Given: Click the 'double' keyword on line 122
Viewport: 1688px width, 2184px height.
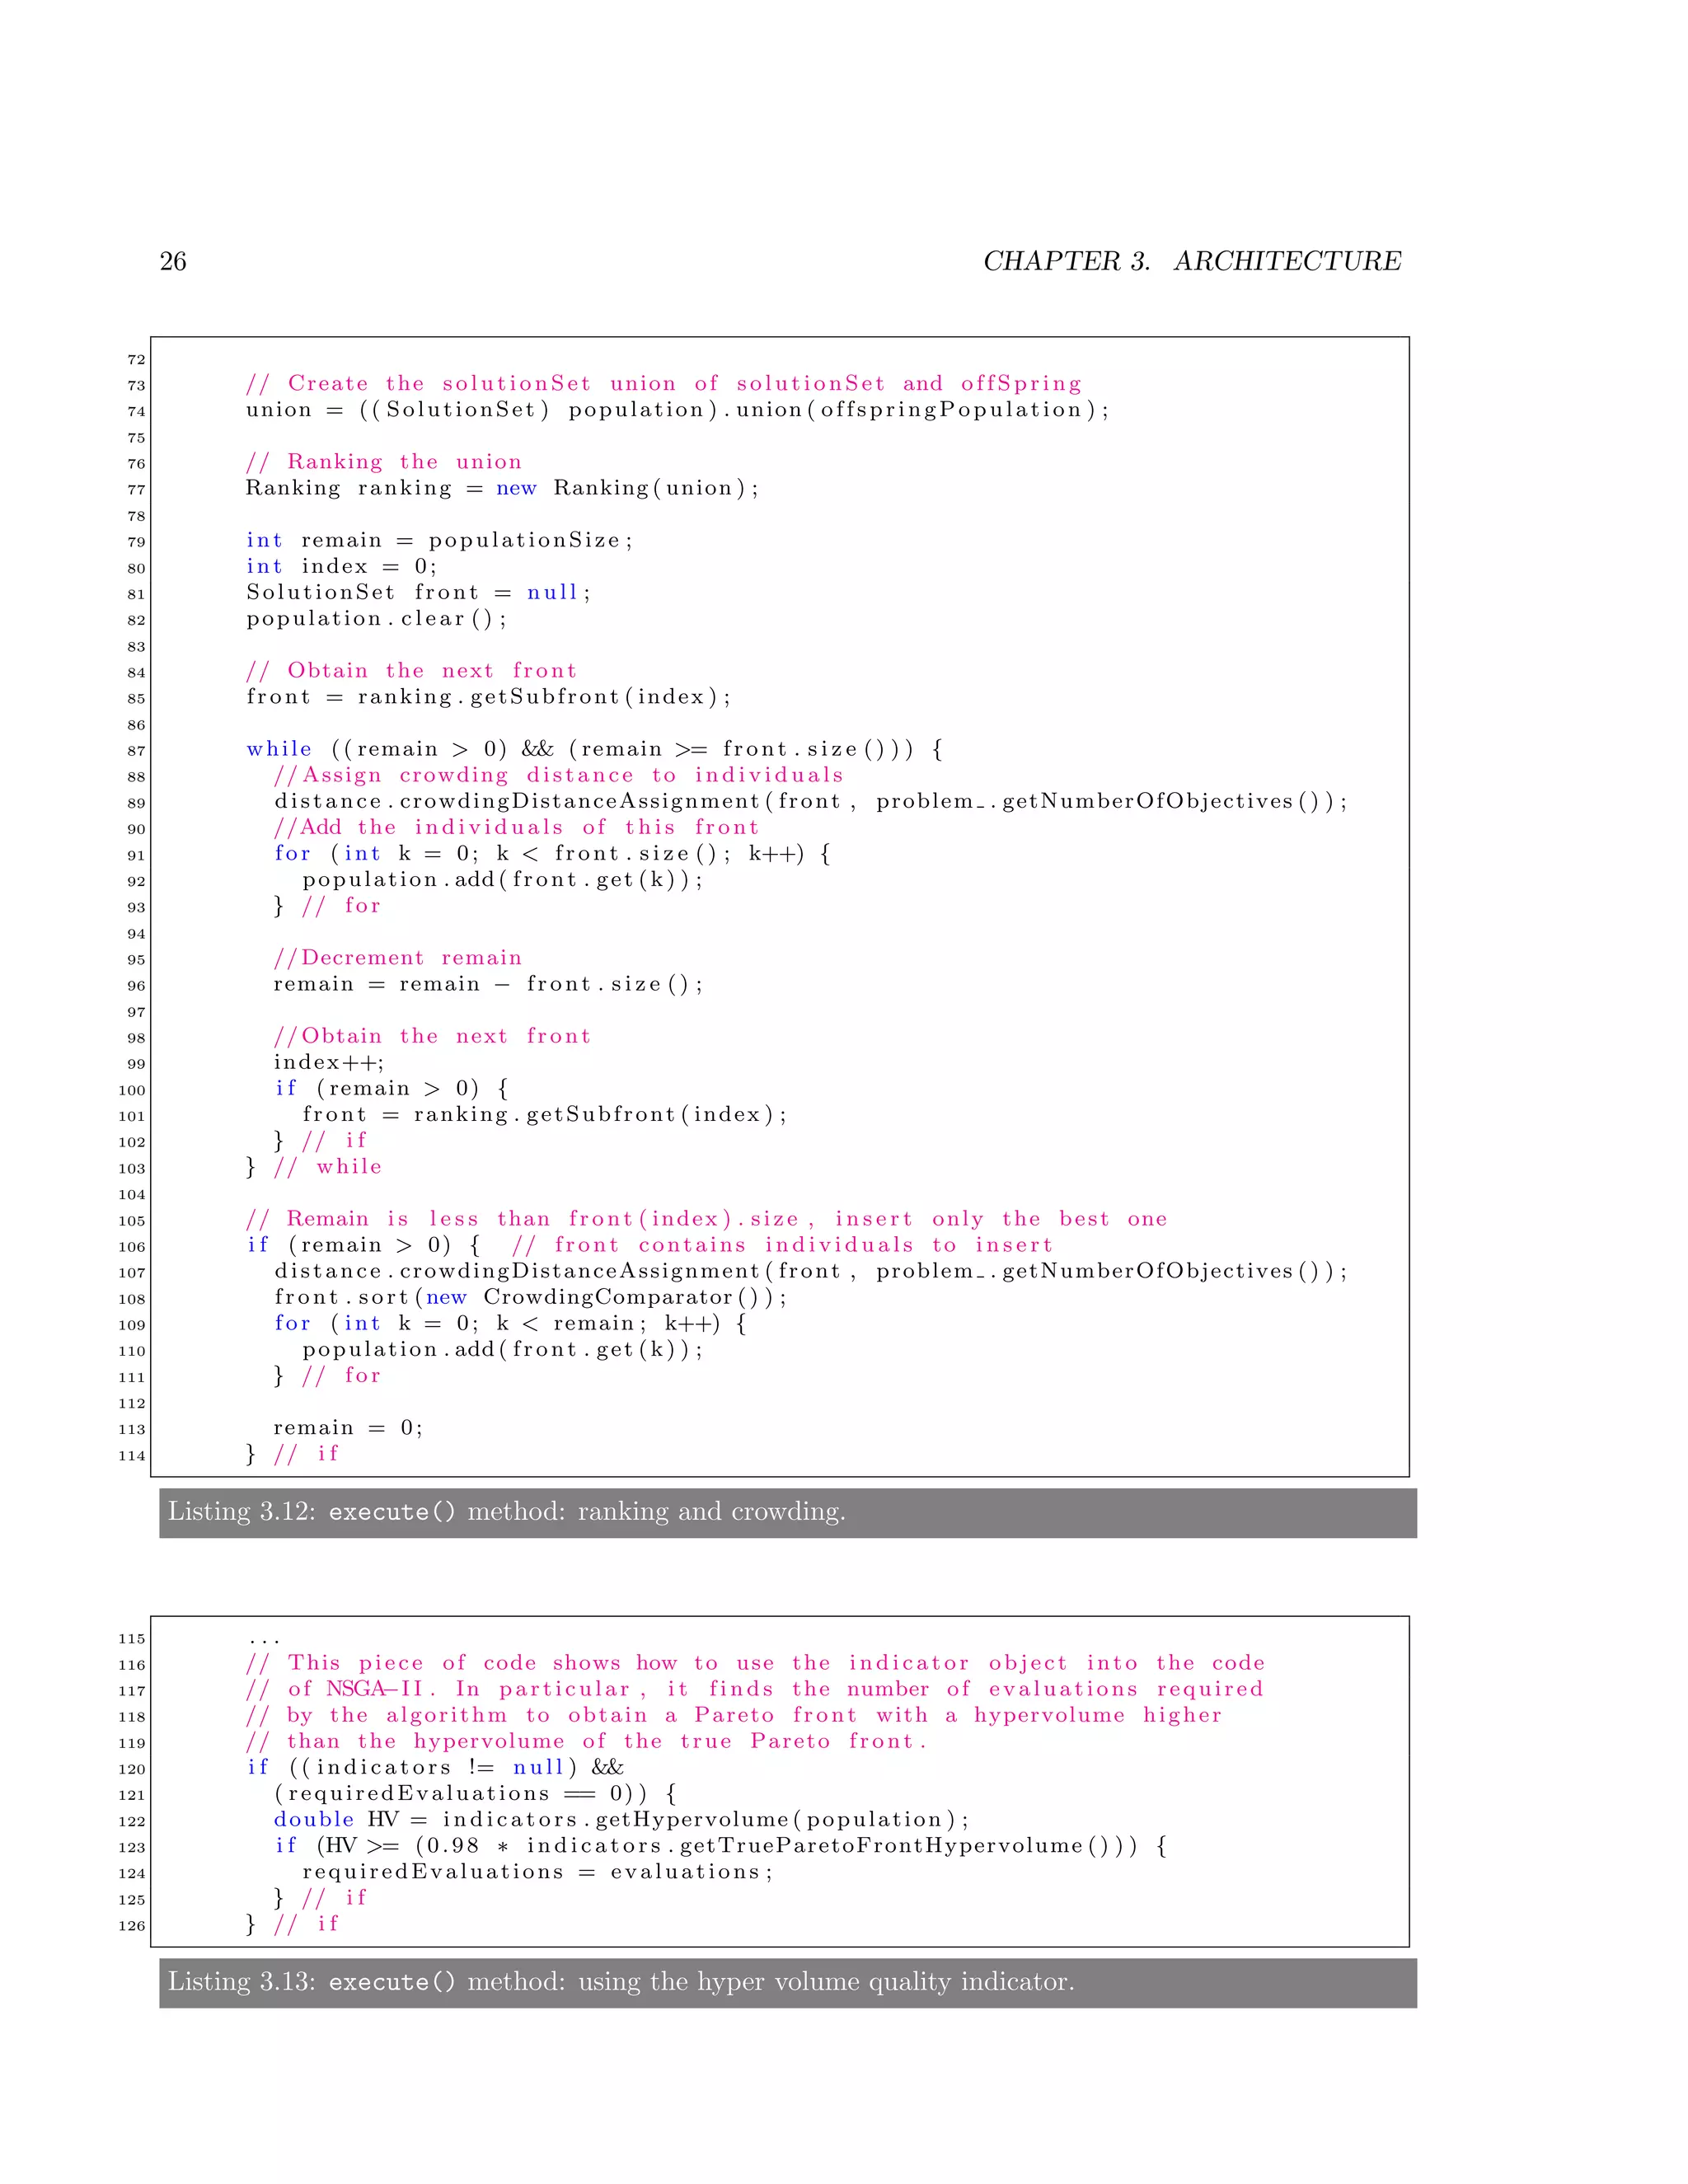Looking at the screenshot, I should click(x=313, y=1819).
